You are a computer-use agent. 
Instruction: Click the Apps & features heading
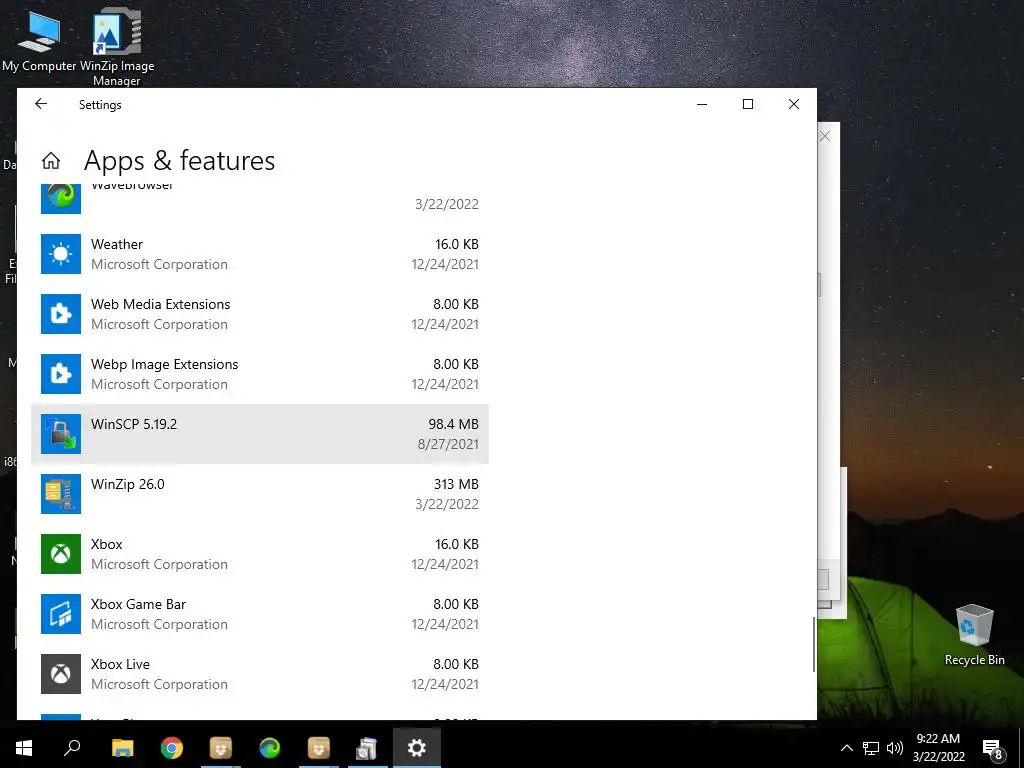pos(180,161)
